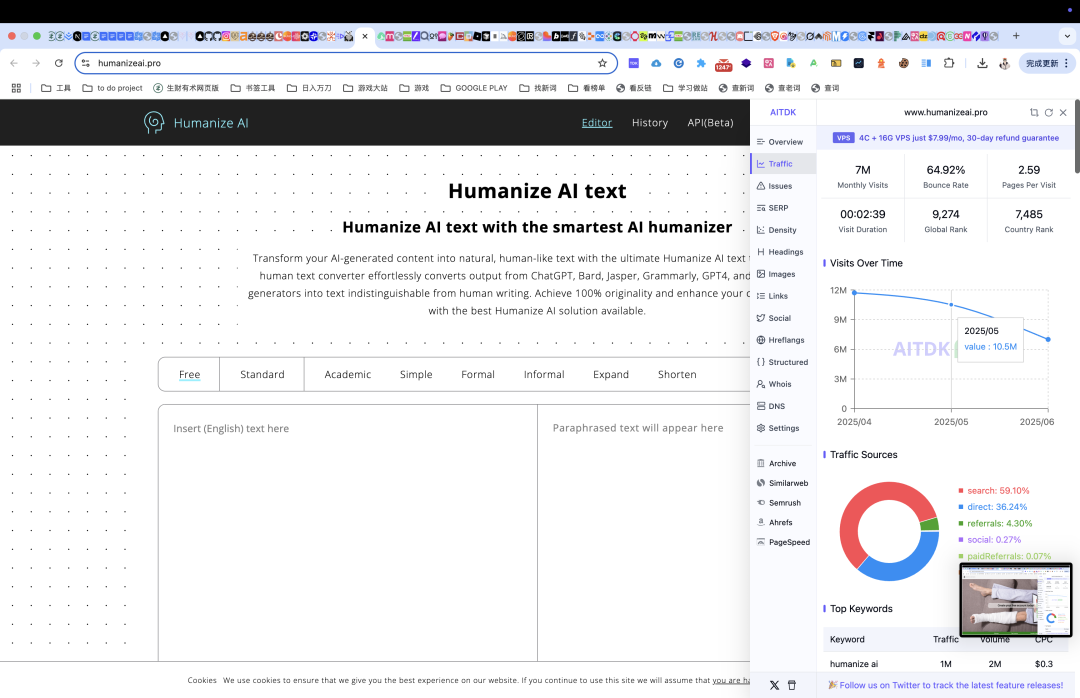Click the picture-in-picture video thumbnail
Viewport: 1080px width, 698px height.
[x=1016, y=600]
